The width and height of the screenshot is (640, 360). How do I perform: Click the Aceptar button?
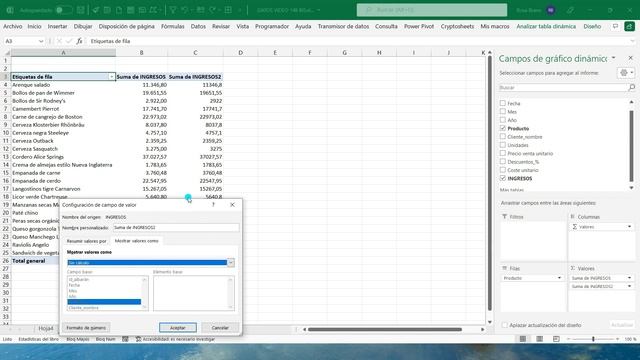[x=178, y=327]
